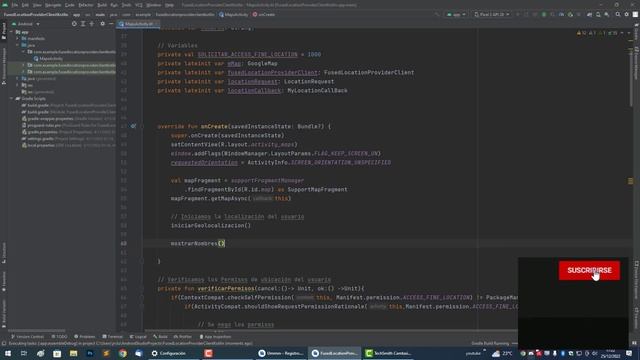Expand the java (generated) folder
The width and height of the screenshot is (640, 360).
tap(18, 78)
